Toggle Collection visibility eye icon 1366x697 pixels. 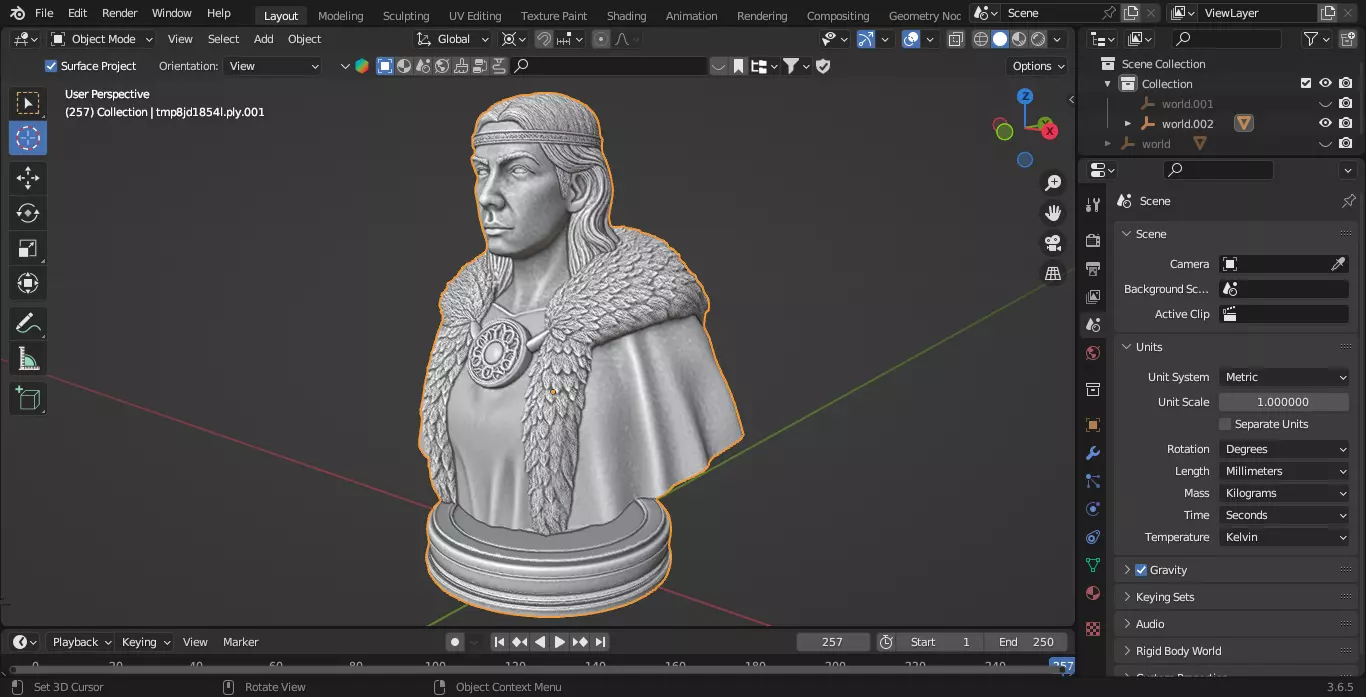pyautogui.click(x=1325, y=84)
